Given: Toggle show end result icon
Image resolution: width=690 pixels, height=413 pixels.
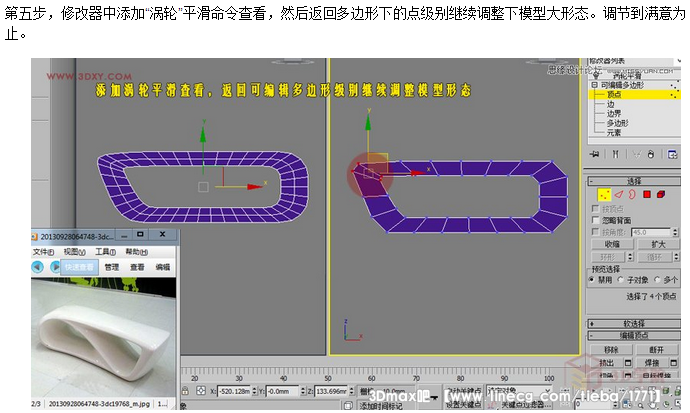Looking at the screenshot, I should coord(615,154).
